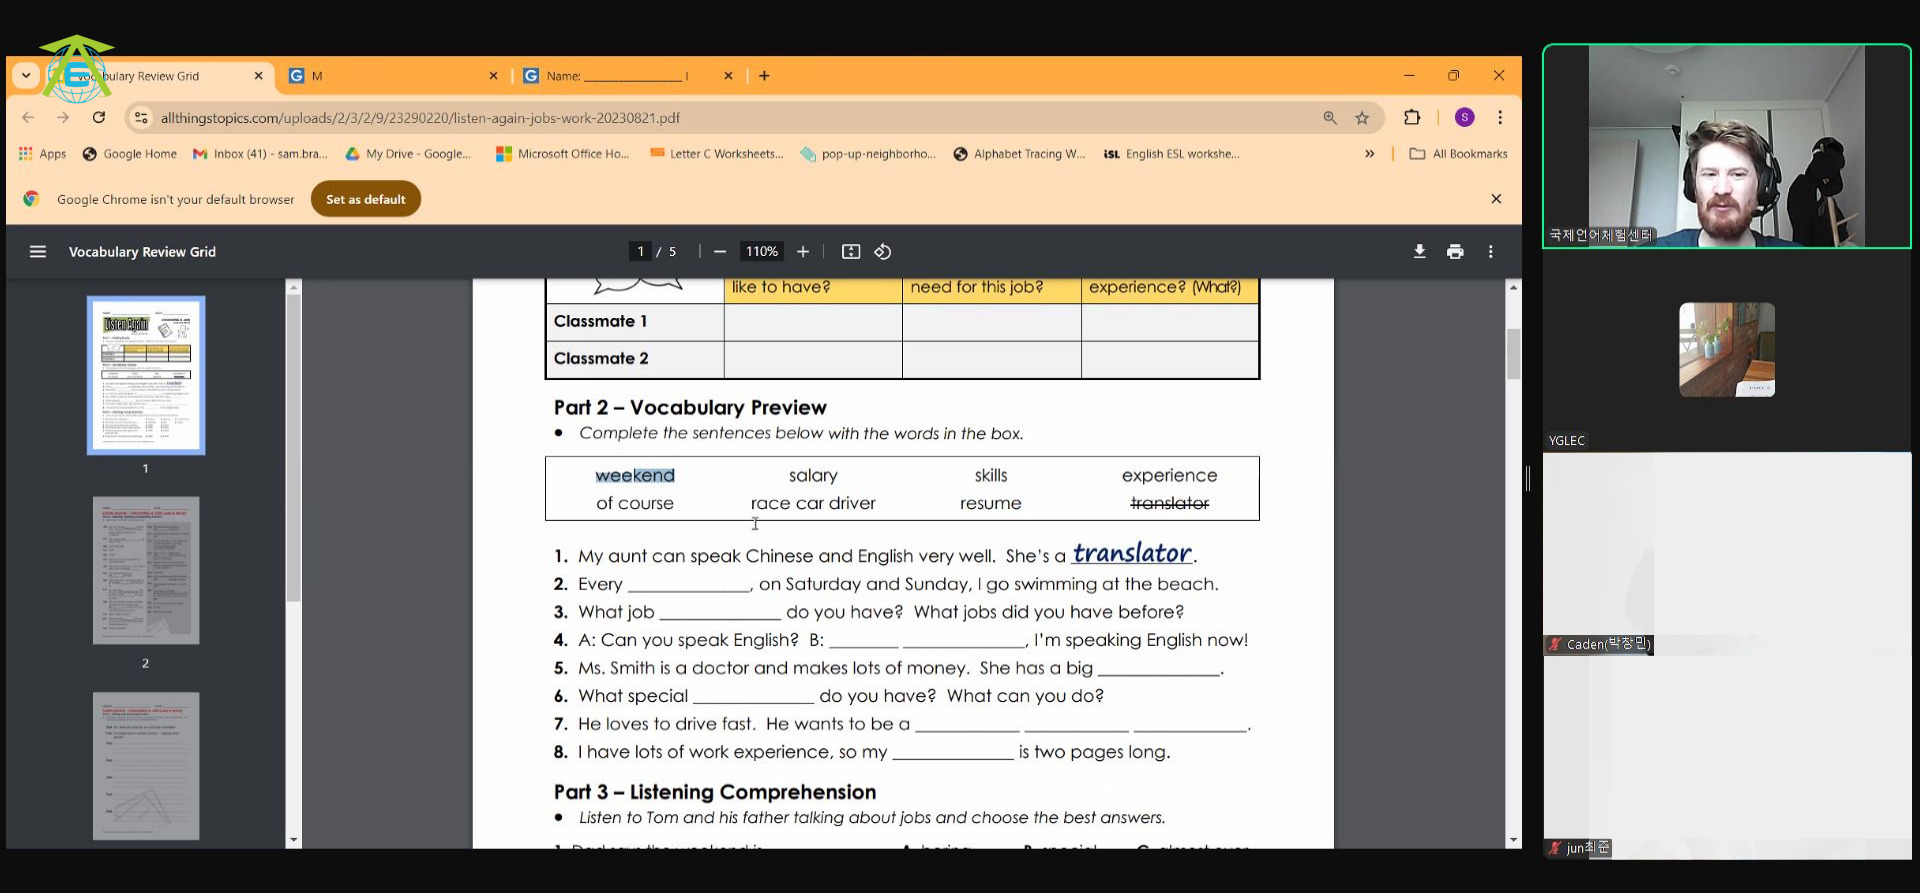Select page 2 thumbnail in sidebar
The image size is (1920, 893).
point(146,570)
